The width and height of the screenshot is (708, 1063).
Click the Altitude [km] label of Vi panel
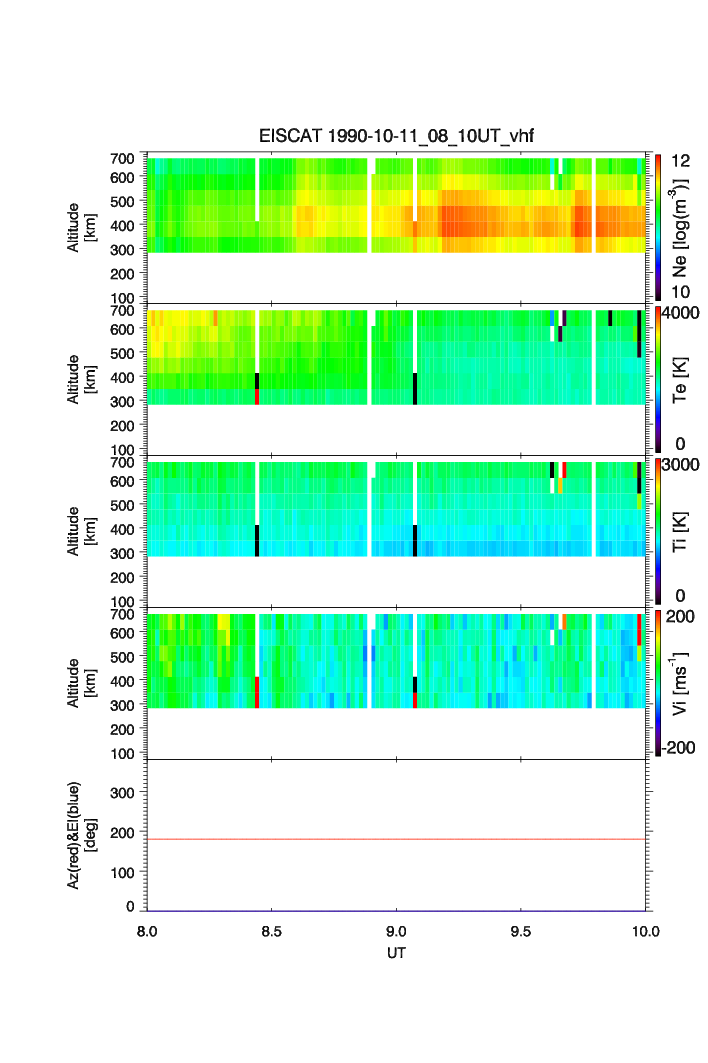coord(81,683)
